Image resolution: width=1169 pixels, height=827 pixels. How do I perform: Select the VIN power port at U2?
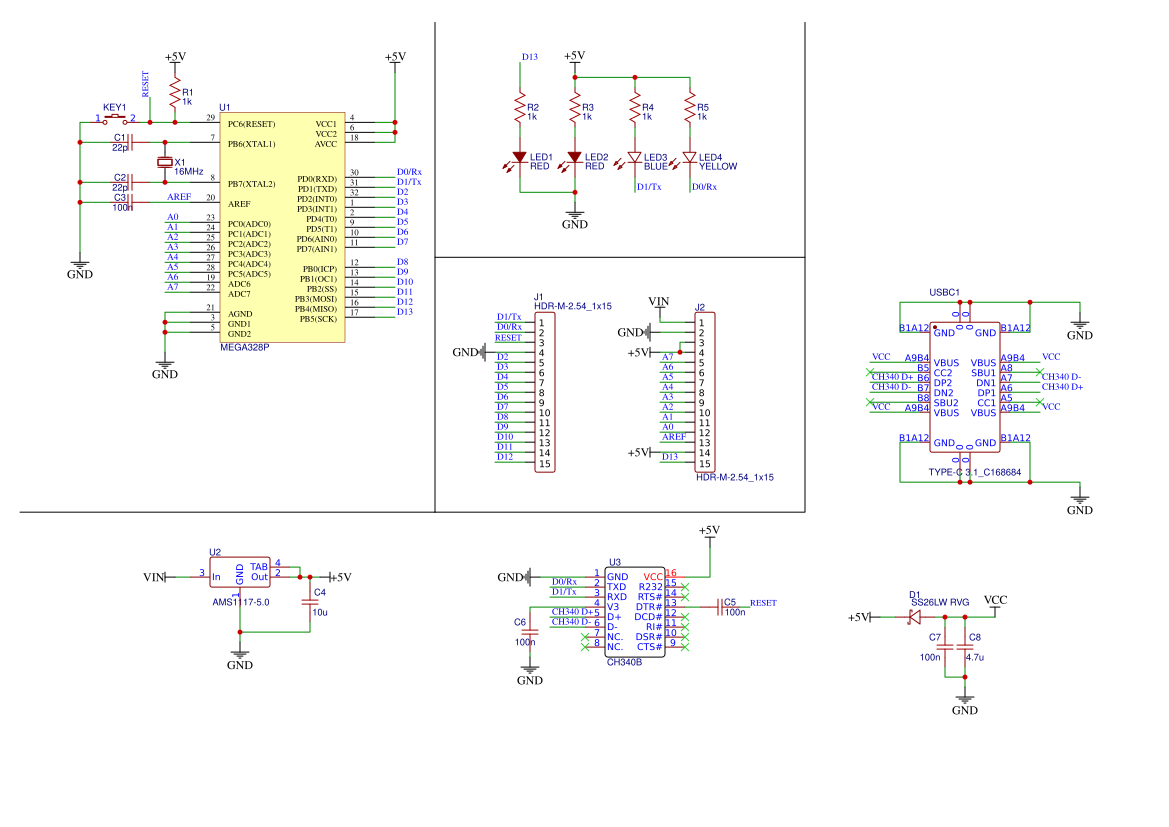(x=154, y=577)
